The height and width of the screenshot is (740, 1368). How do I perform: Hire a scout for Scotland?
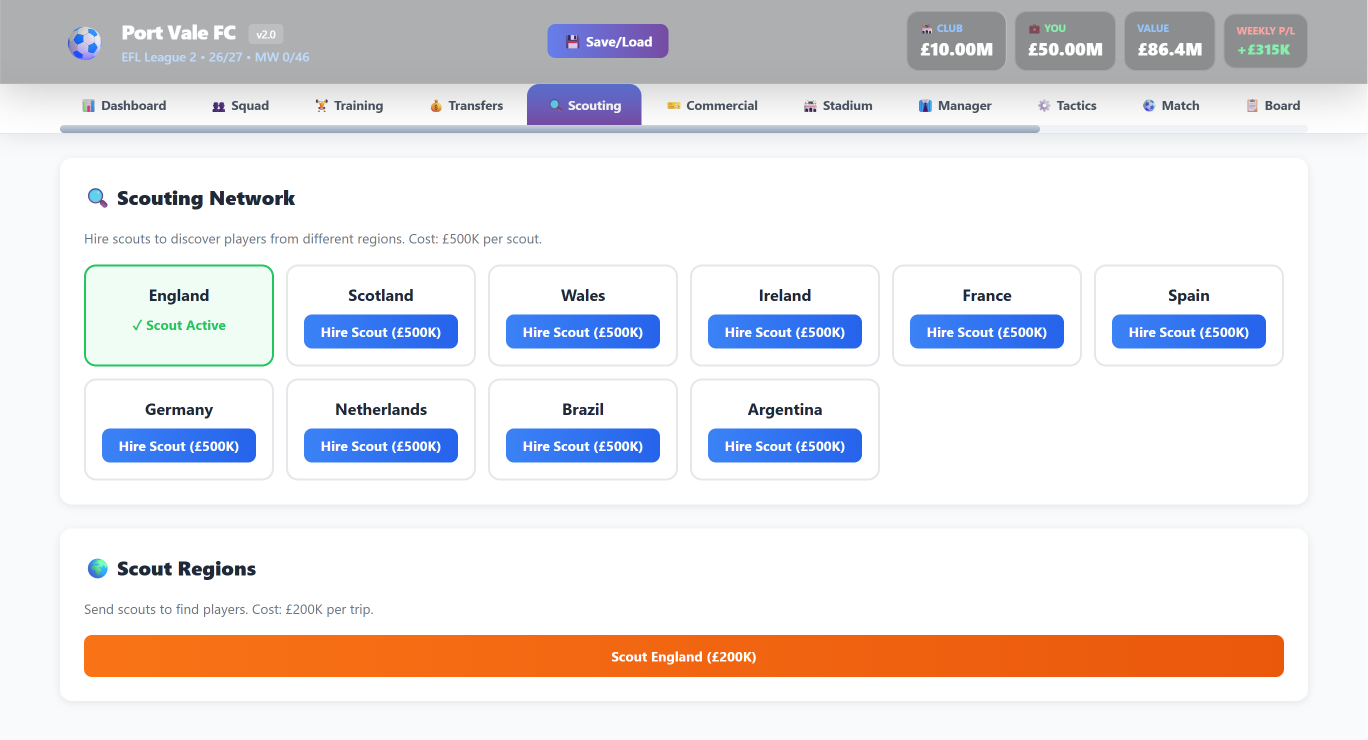coord(381,332)
